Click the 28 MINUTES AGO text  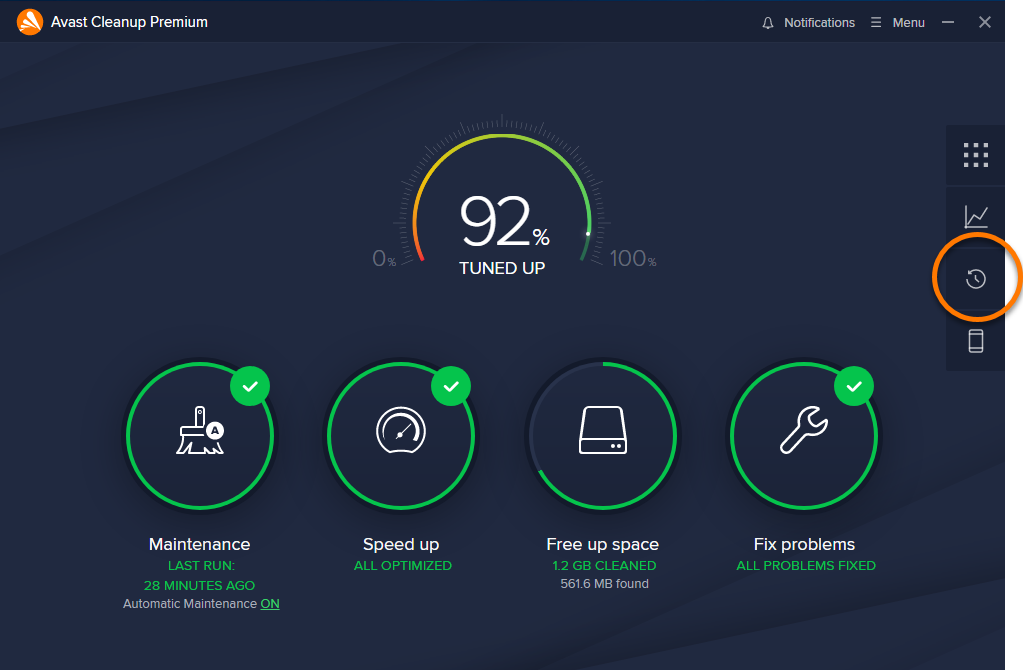[200, 586]
